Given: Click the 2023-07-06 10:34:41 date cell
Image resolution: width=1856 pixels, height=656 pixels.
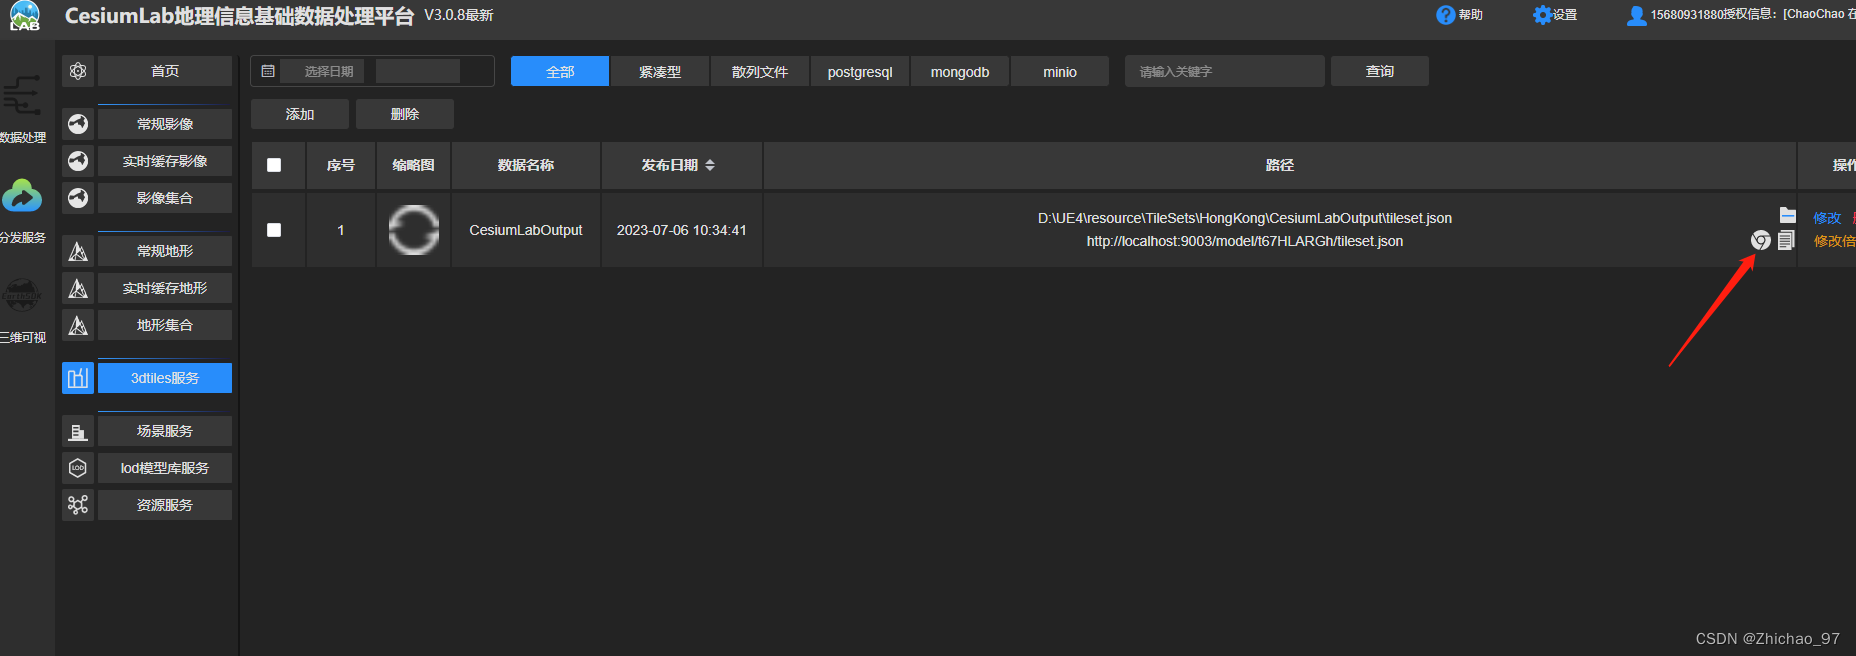Looking at the screenshot, I should (682, 230).
